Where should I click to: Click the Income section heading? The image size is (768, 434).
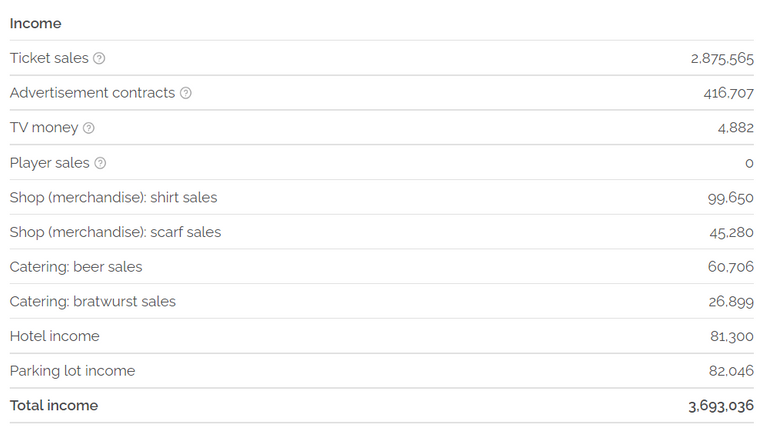tap(35, 24)
